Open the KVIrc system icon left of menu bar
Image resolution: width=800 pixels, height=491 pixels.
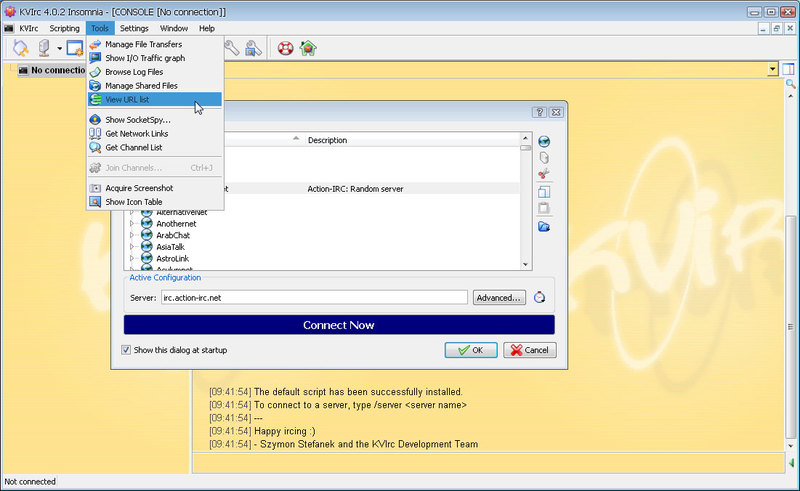[9, 28]
